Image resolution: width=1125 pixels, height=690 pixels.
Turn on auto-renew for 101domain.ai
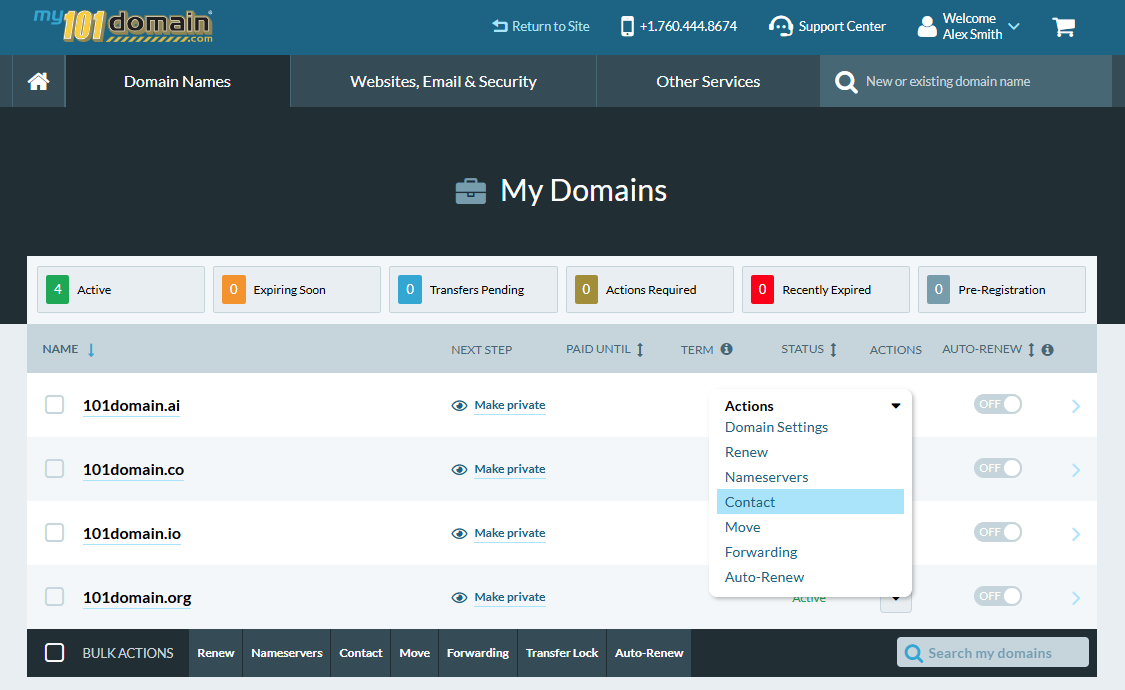tap(997, 405)
